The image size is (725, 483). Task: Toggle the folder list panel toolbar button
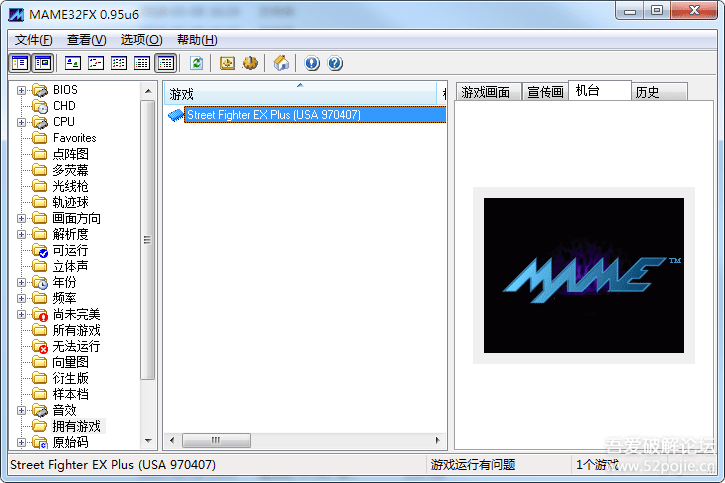tap(20, 63)
